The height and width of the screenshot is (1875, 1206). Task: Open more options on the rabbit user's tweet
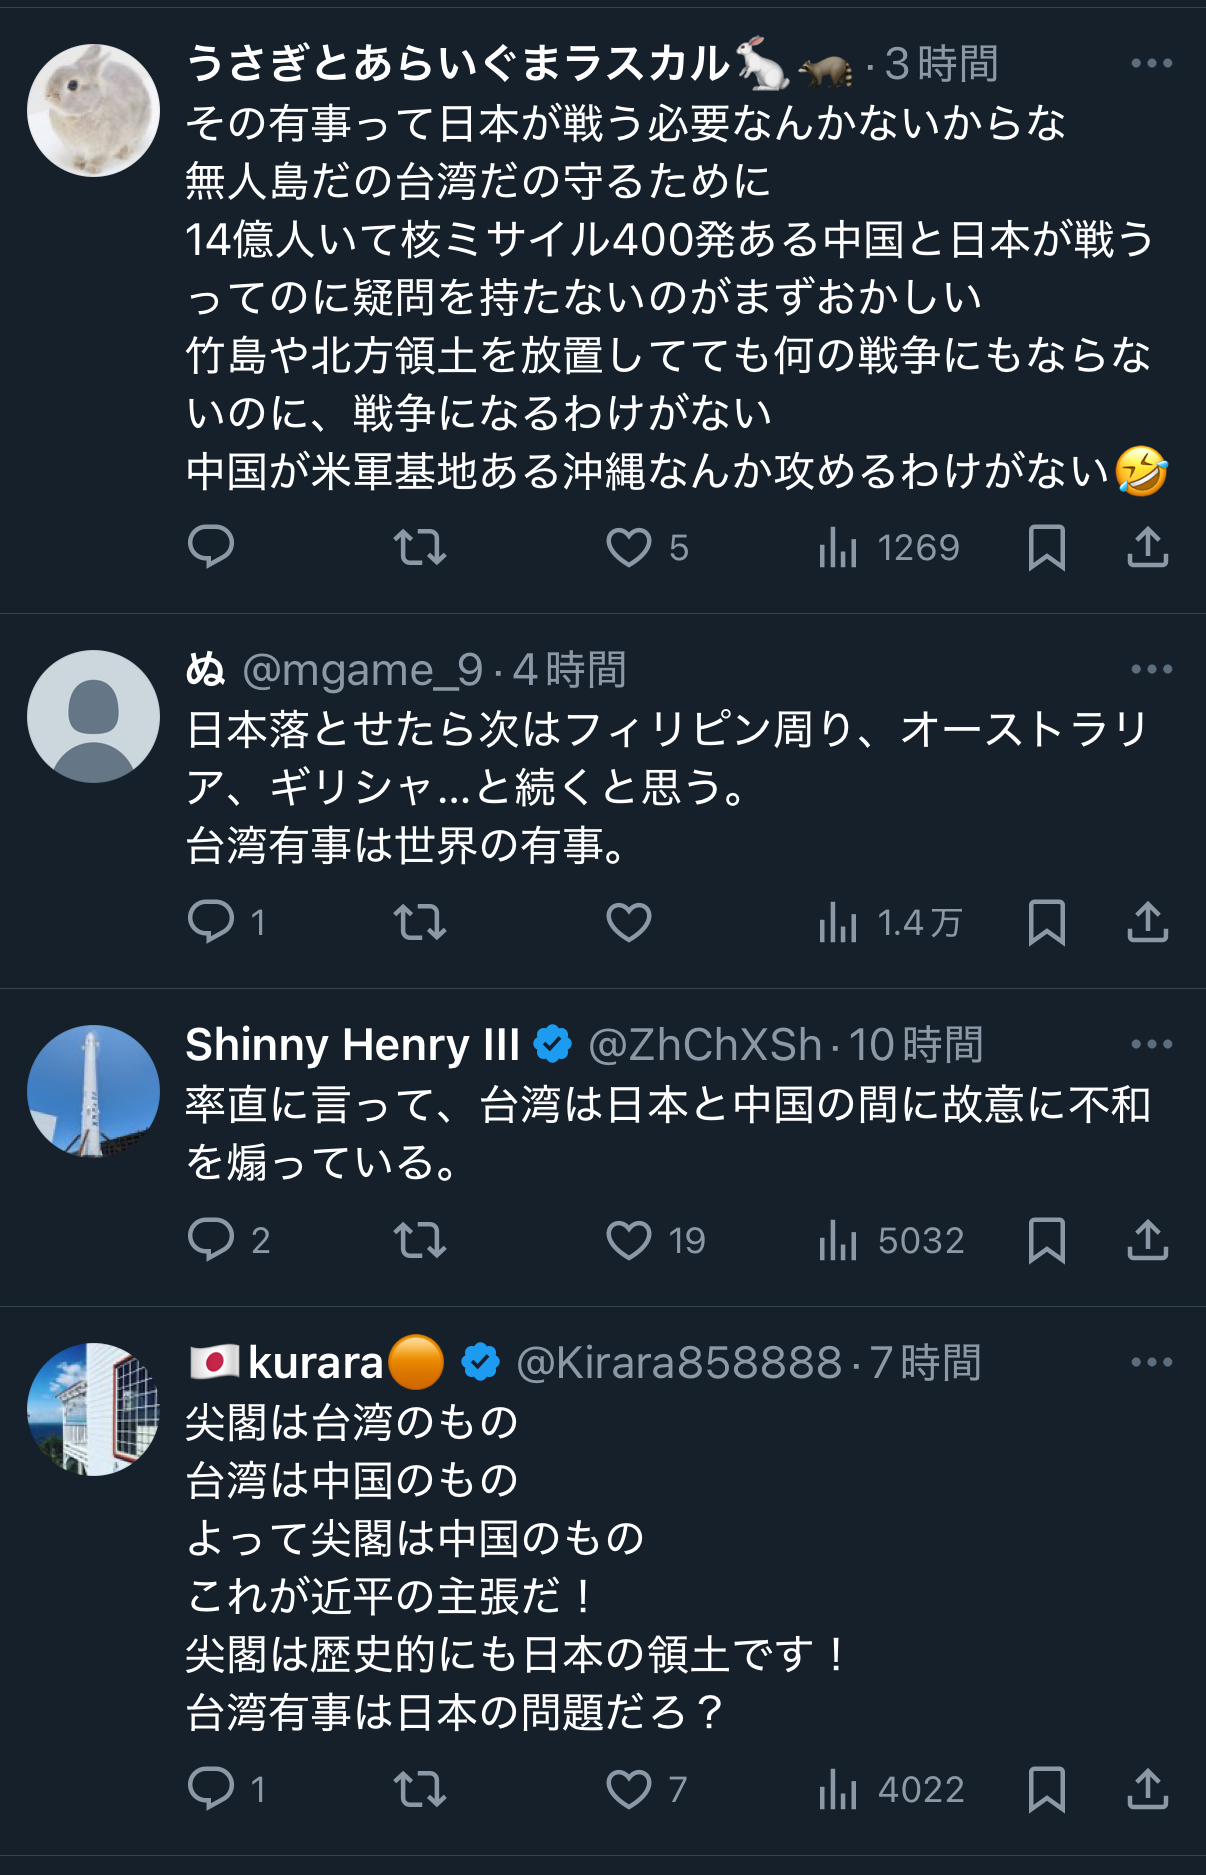pyautogui.click(x=1151, y=63)
